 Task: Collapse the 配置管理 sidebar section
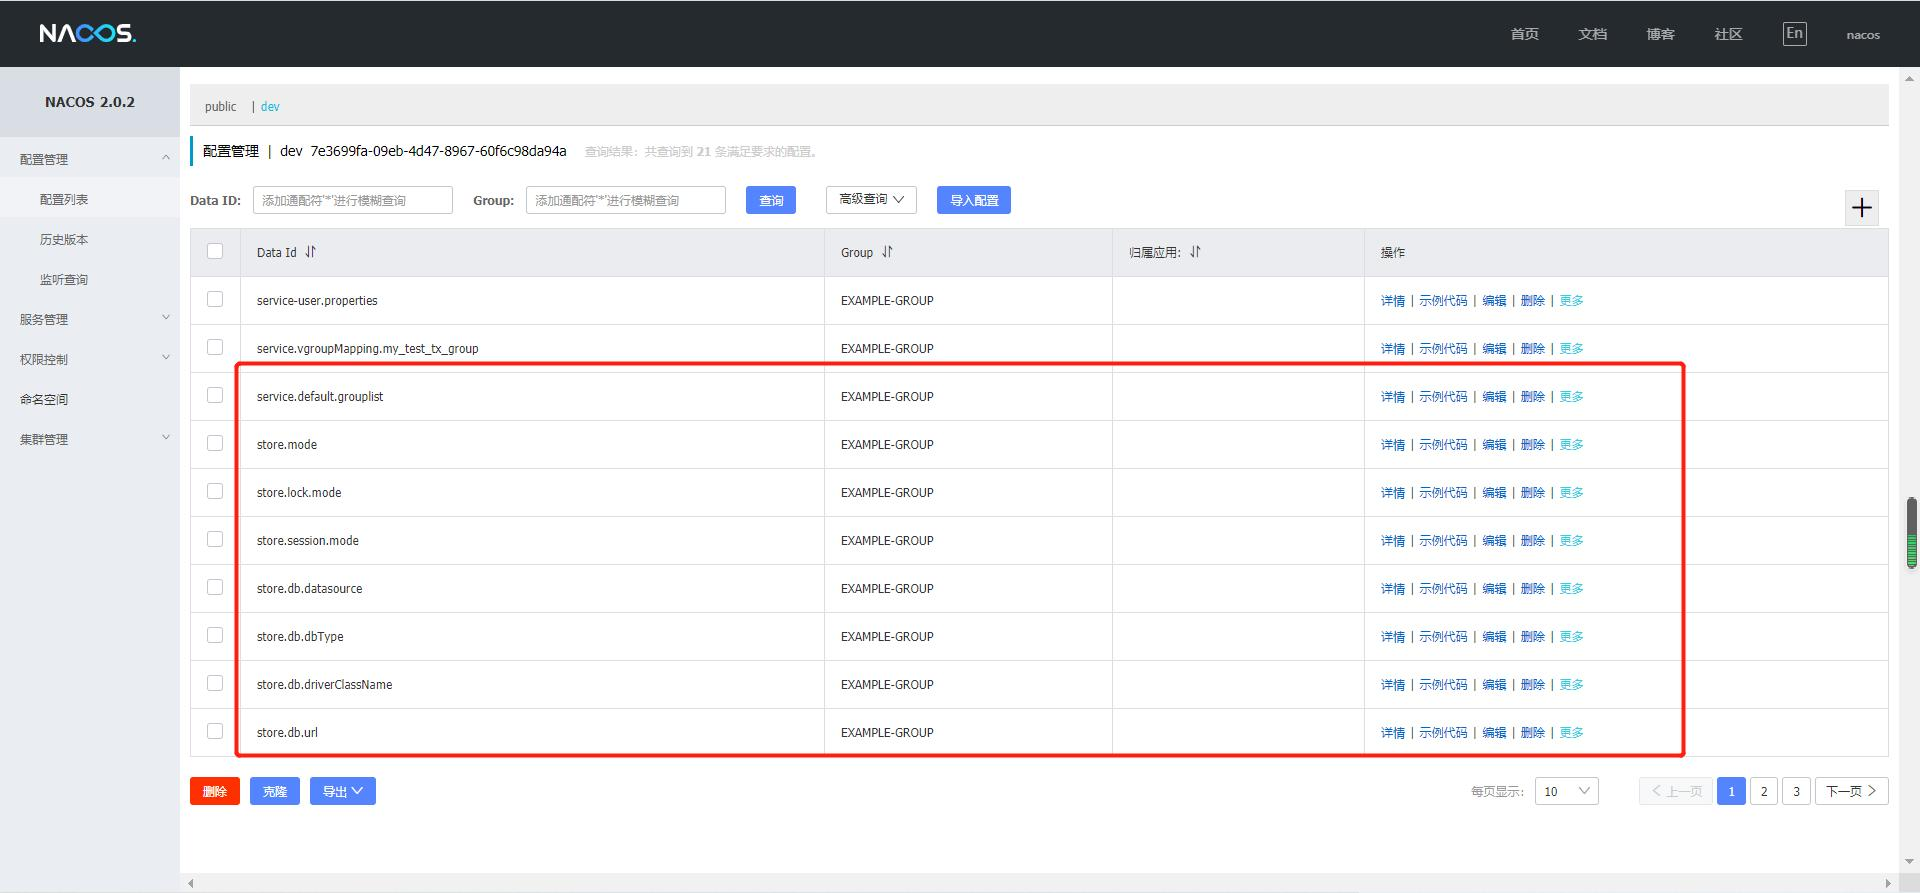pos(90,159)
